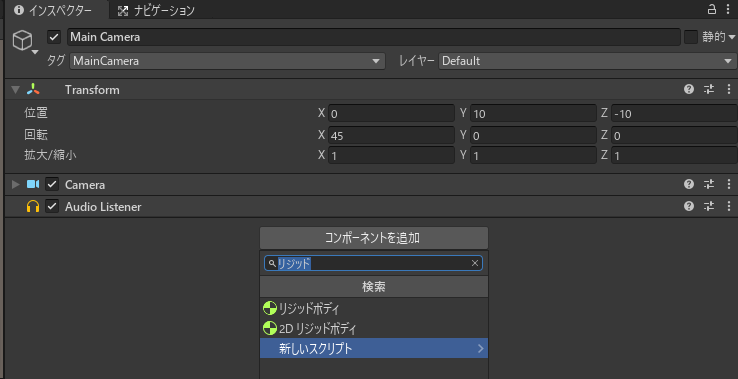The image size is (738, 379).
Task: Toggle the Inspector lock icon
Action: pyautogui.click(x=711, y=9)
